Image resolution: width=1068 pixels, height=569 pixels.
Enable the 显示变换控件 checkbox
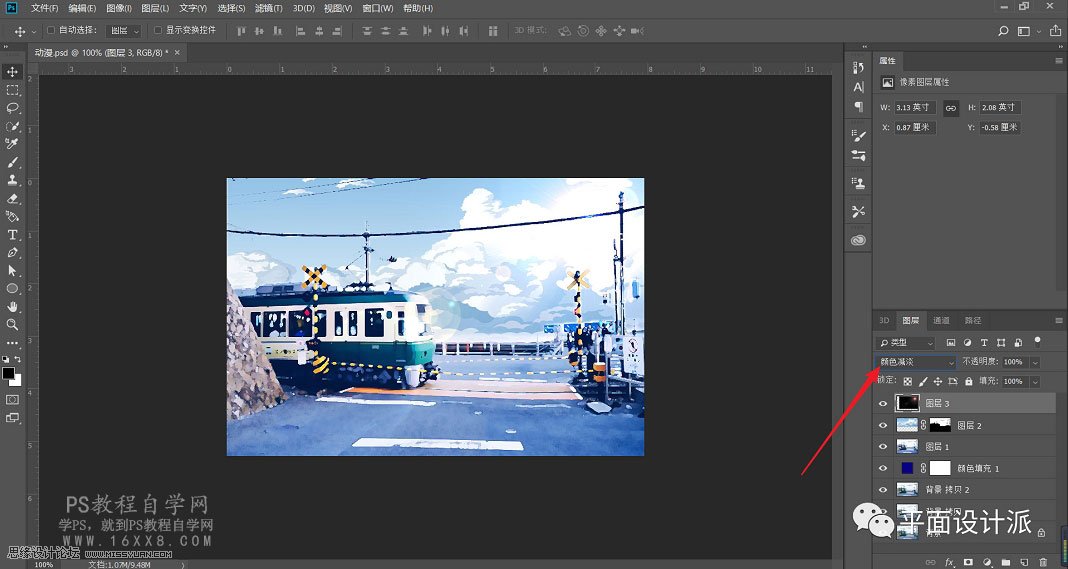tap(158, 31)
